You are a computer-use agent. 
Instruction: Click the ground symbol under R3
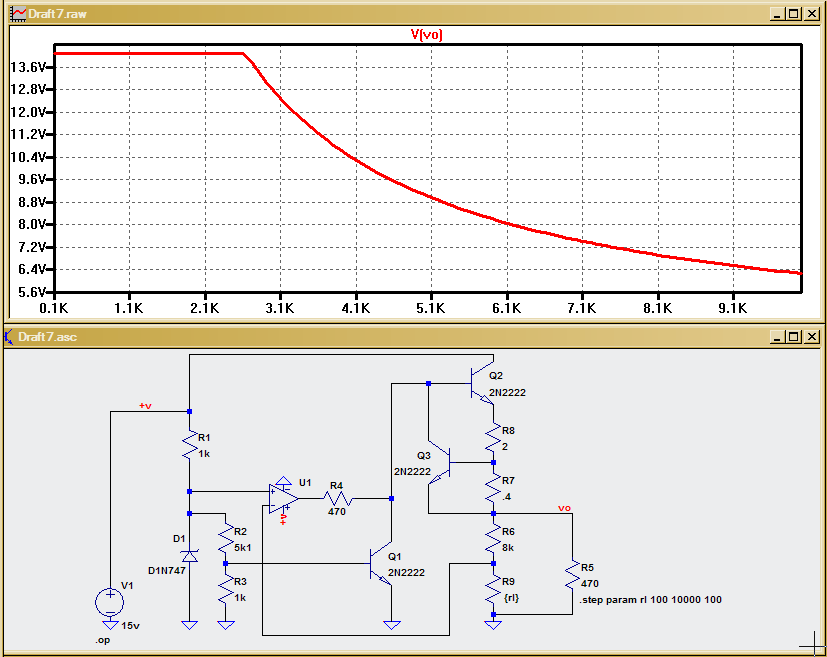click(x=226, y=625)
